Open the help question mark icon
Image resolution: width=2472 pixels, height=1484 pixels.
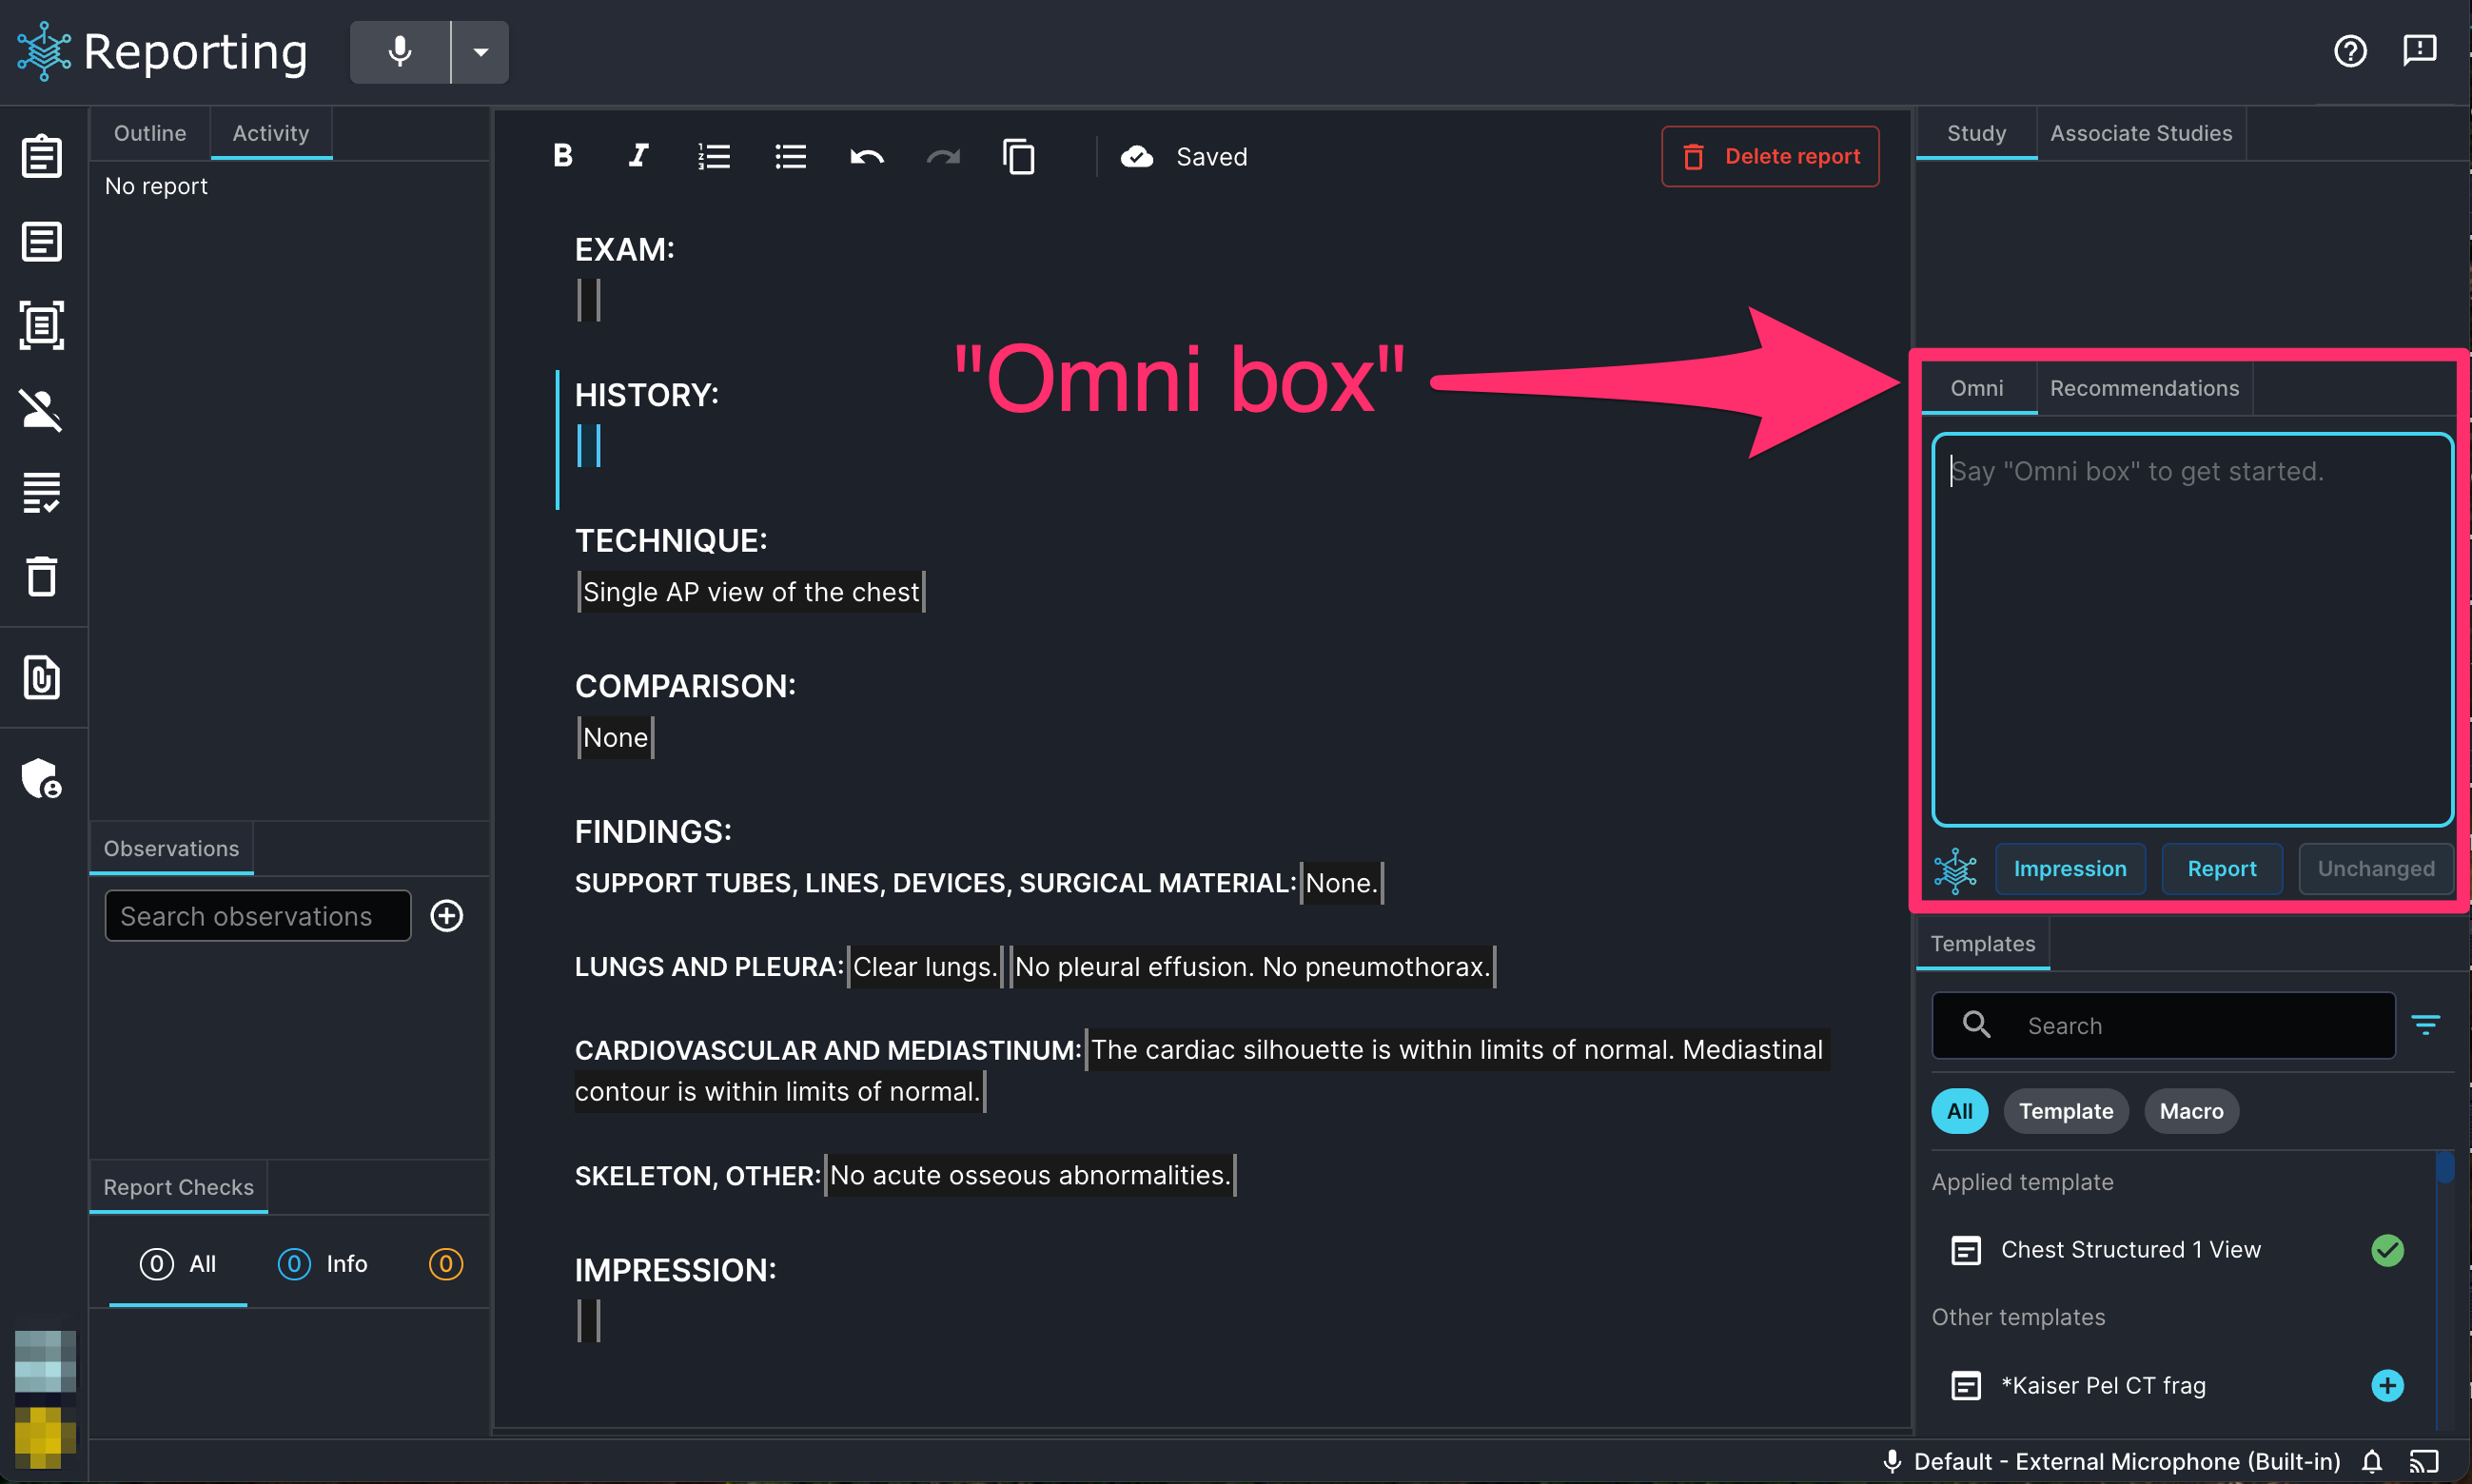(2350, 51)
